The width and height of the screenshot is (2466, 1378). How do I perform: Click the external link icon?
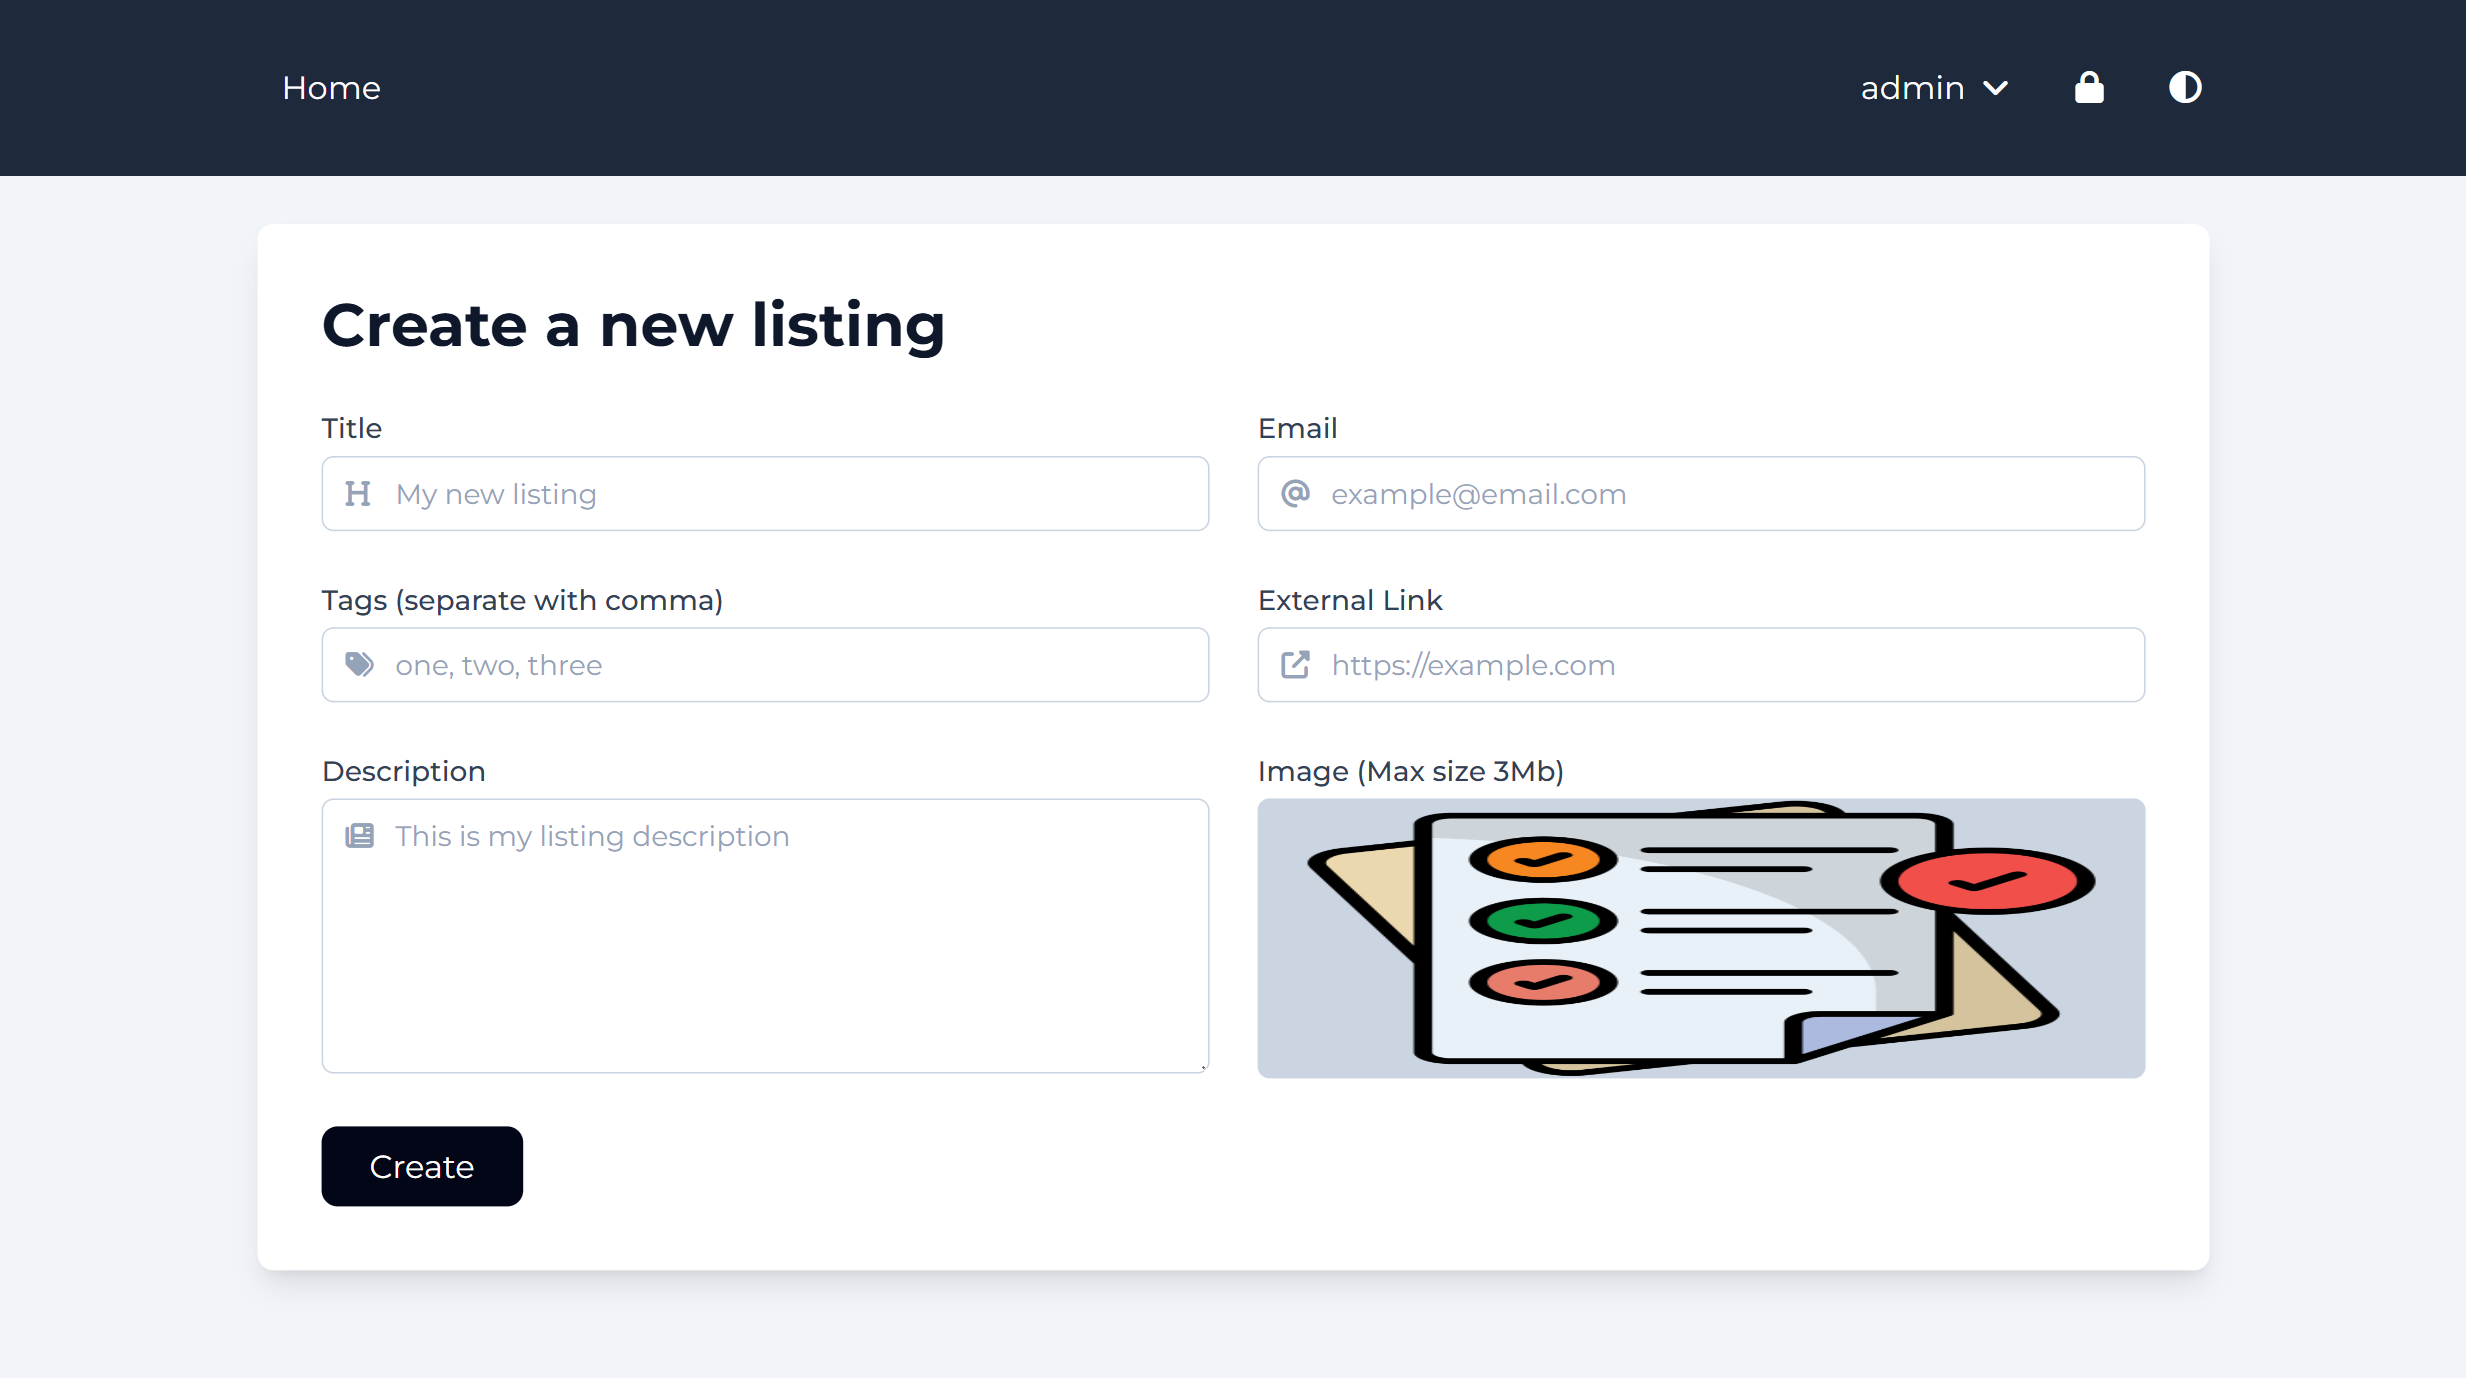(1295, 665)
